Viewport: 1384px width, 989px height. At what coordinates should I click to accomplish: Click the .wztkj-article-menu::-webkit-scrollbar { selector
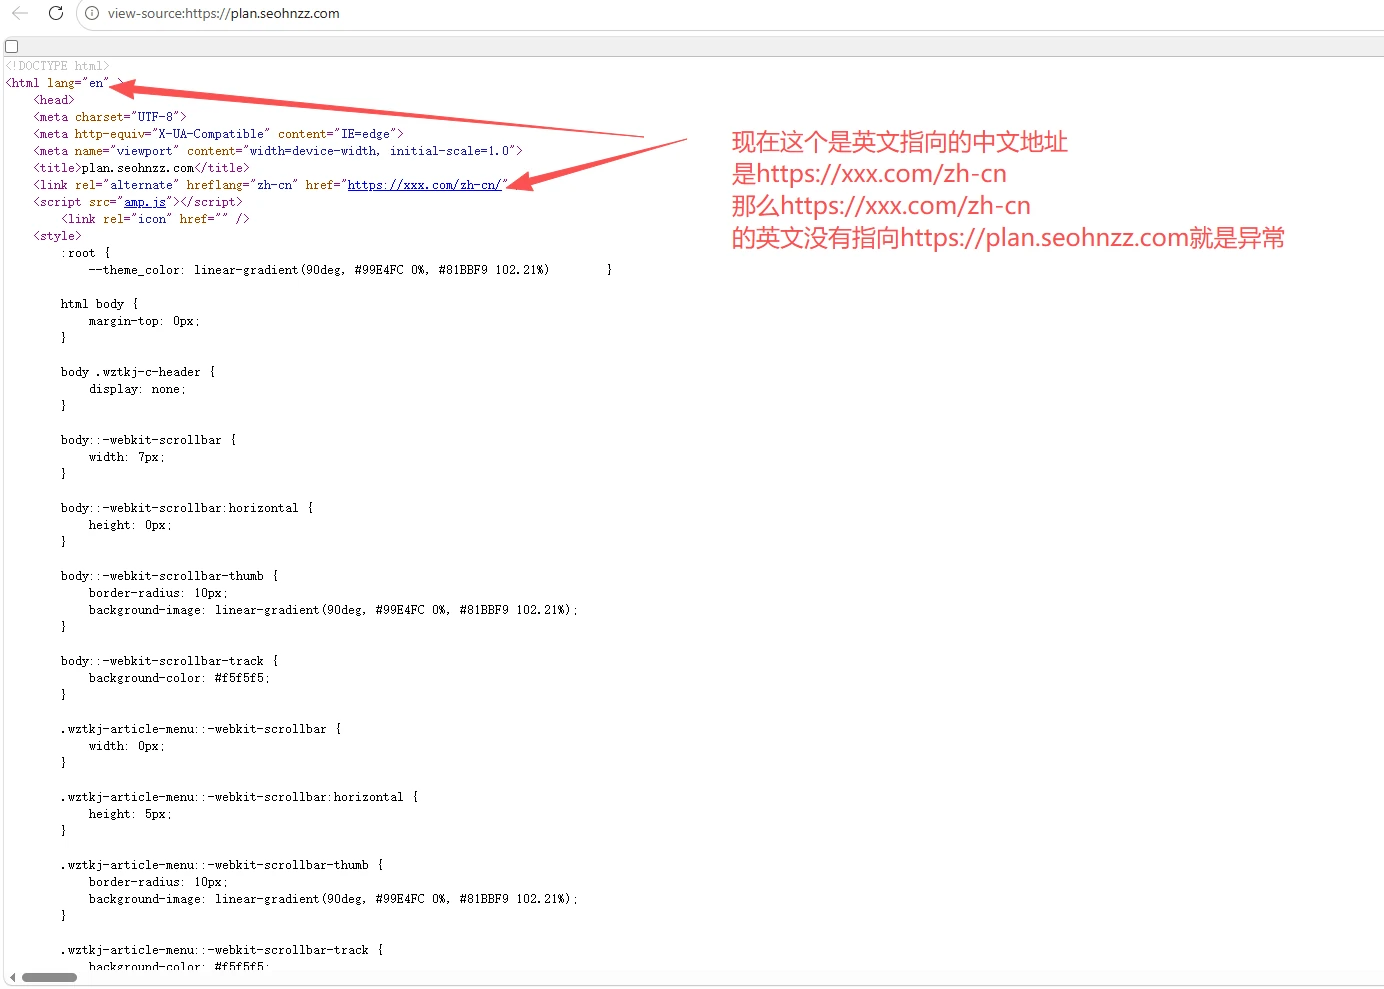[201, 729]
